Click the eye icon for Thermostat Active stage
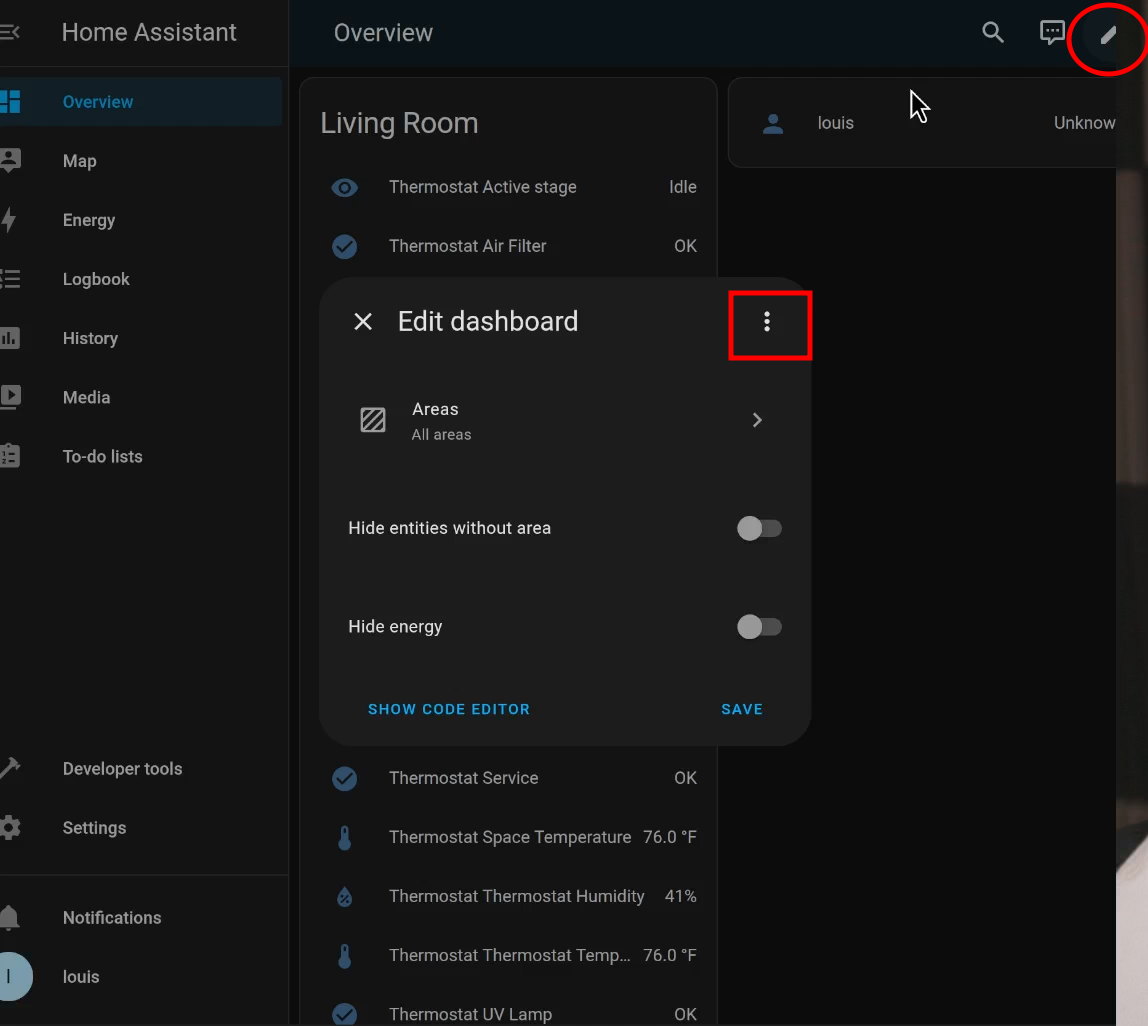The image size is (1148, 1026). pyautogui.click(x=345, y=187)
